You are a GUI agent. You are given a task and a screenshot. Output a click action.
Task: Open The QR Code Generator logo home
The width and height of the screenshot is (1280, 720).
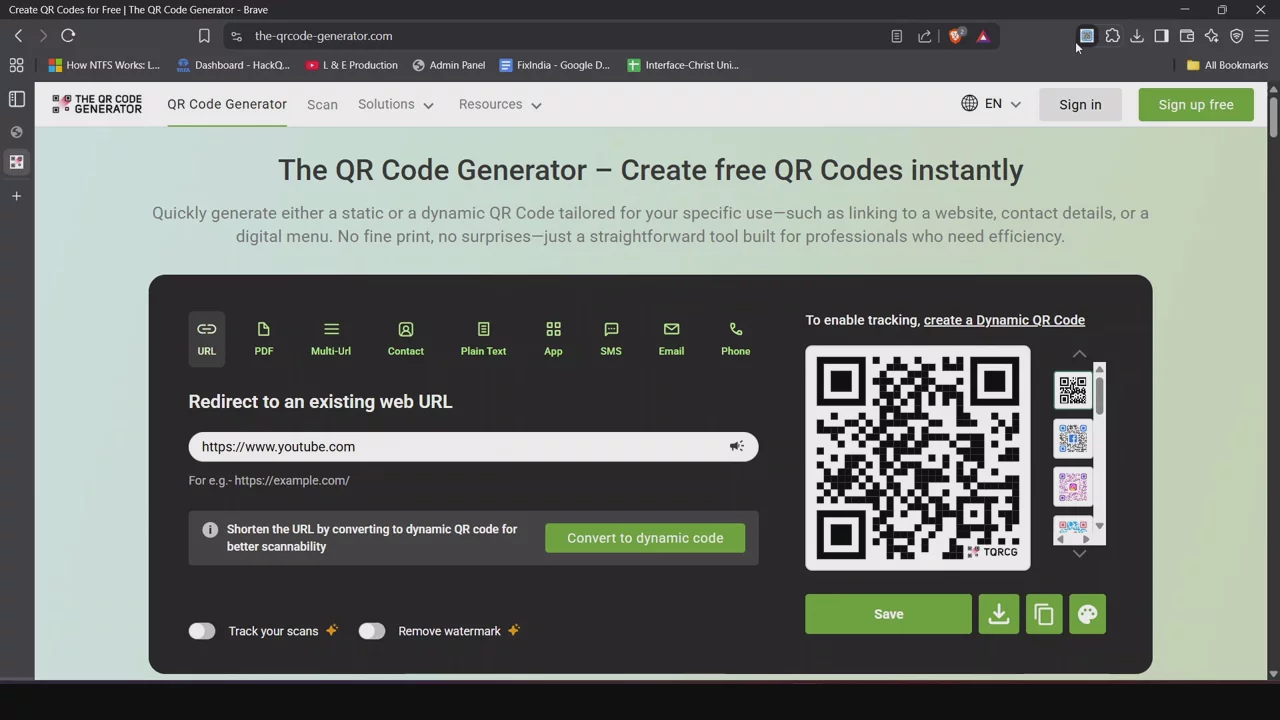(x=97, y=104)
